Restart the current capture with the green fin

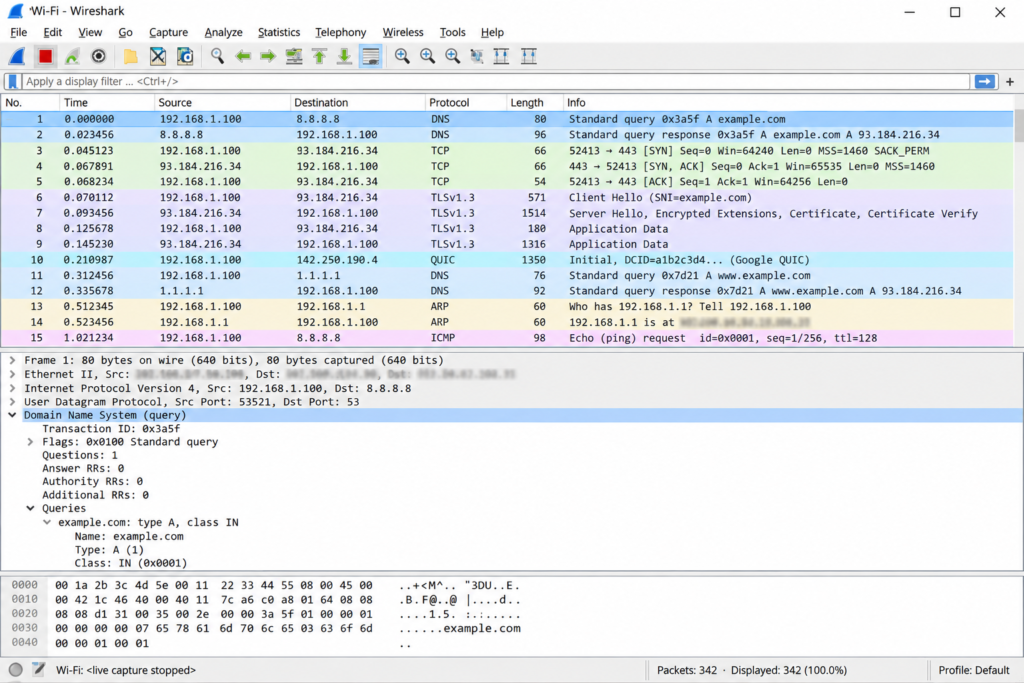click(72, 57)
